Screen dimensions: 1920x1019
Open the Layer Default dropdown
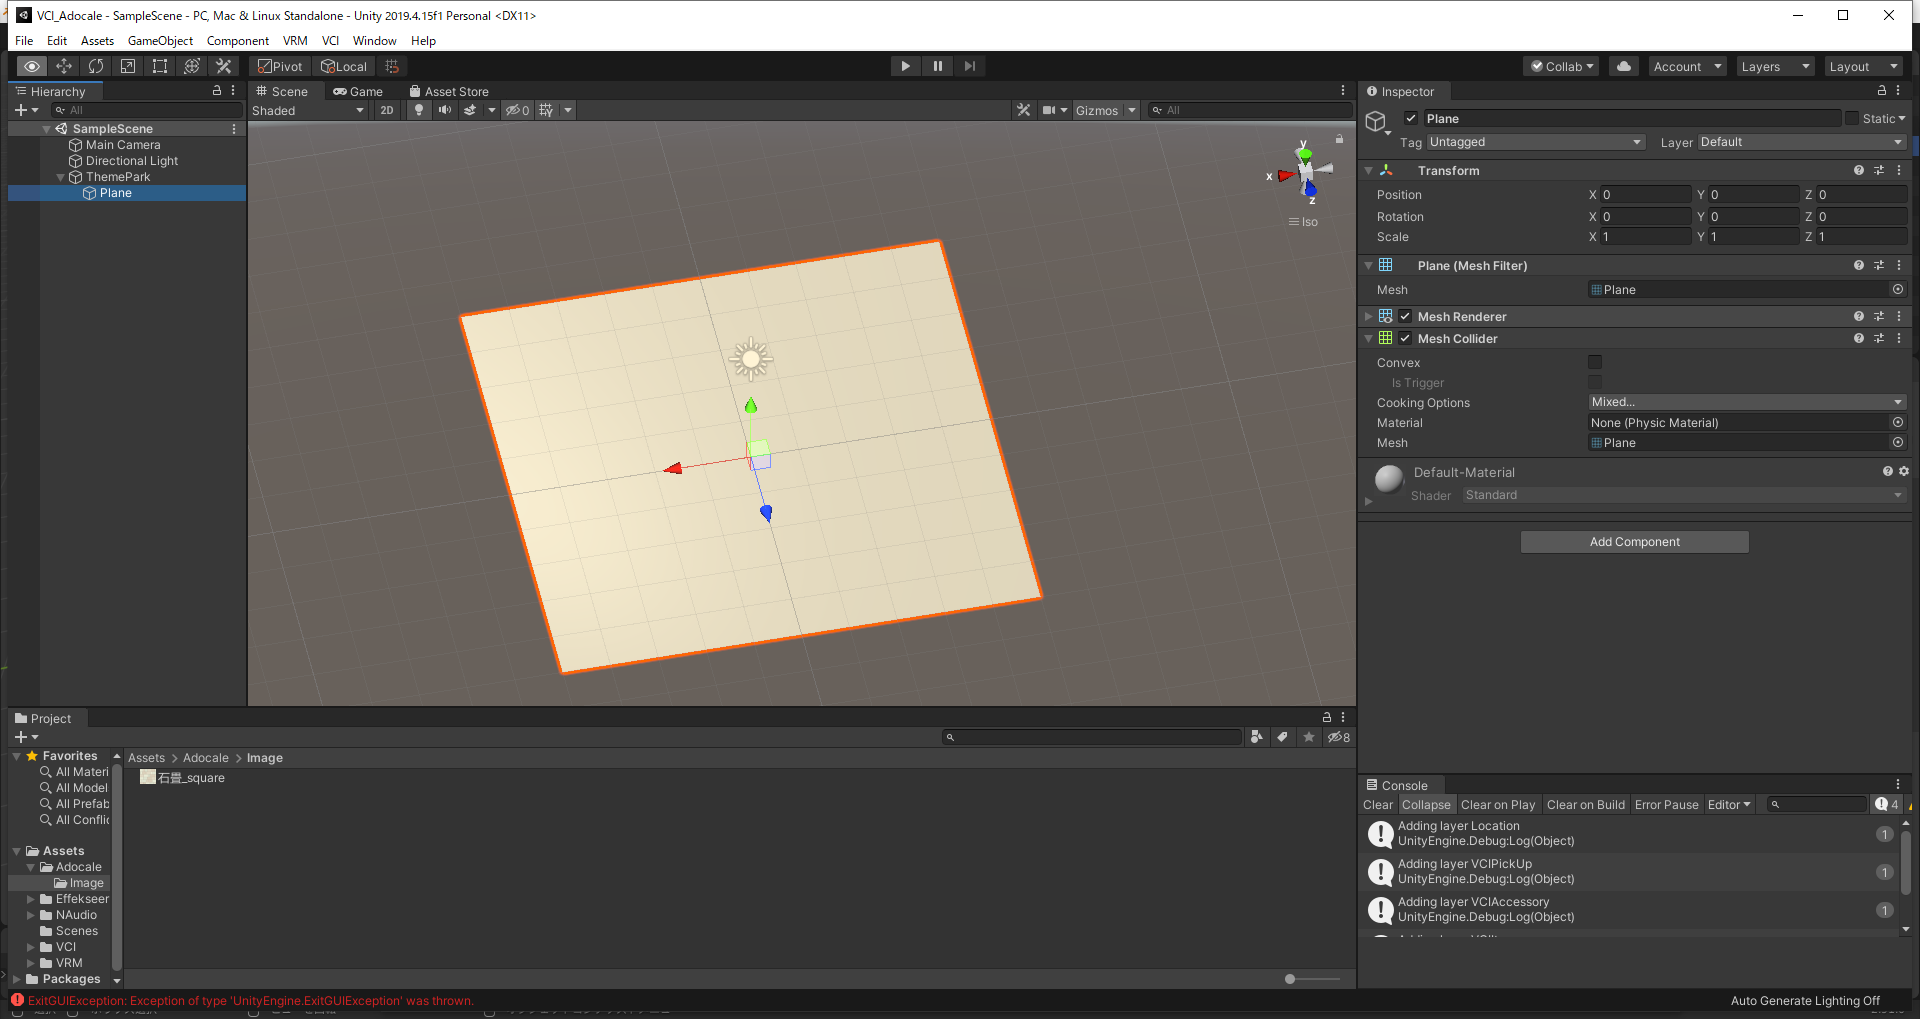click(x=1803, y=142)
